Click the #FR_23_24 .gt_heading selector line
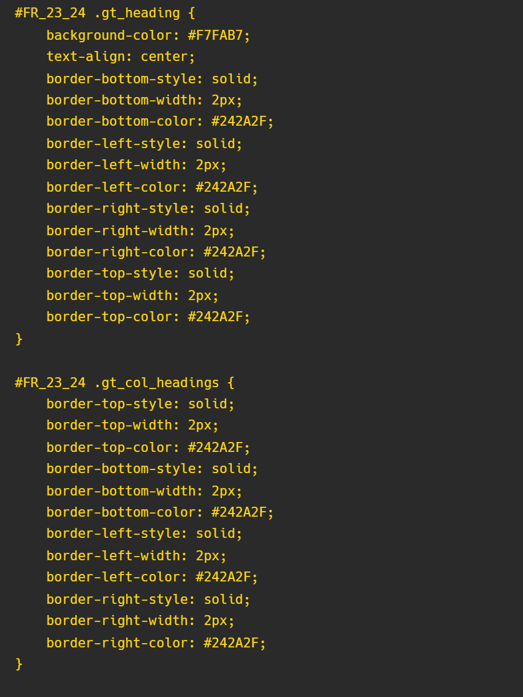The width and height of the screenshot is (523, 697). 105,13
